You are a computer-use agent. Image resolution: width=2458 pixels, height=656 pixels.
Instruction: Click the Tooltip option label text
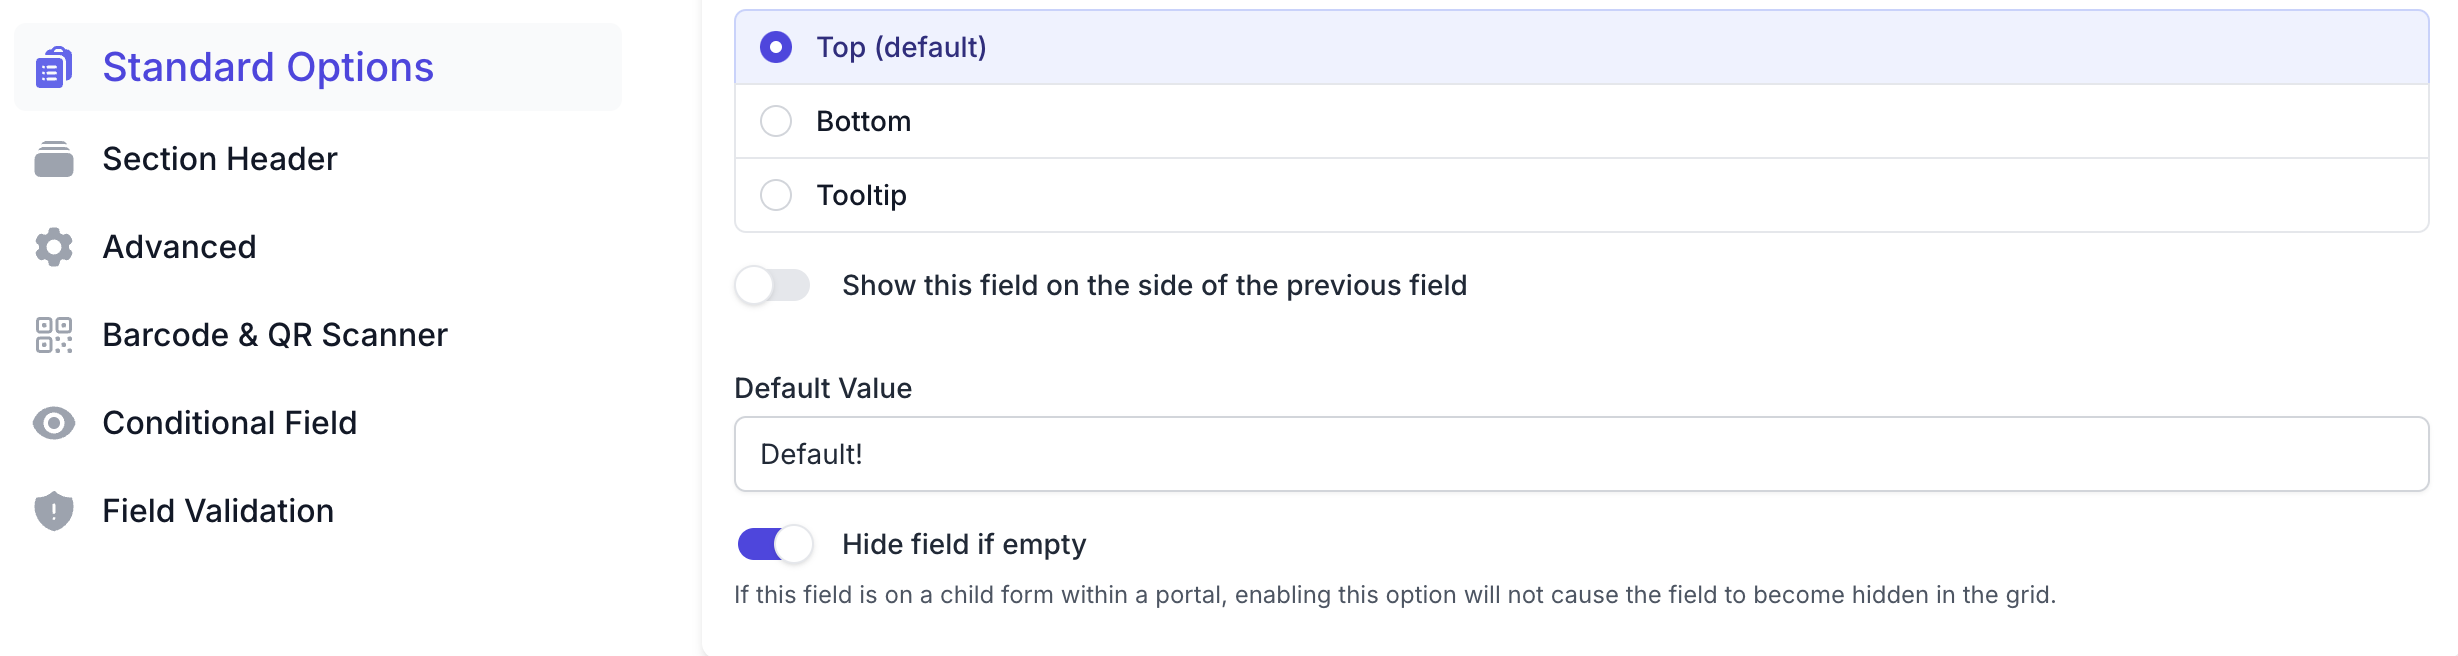[861, 195]
